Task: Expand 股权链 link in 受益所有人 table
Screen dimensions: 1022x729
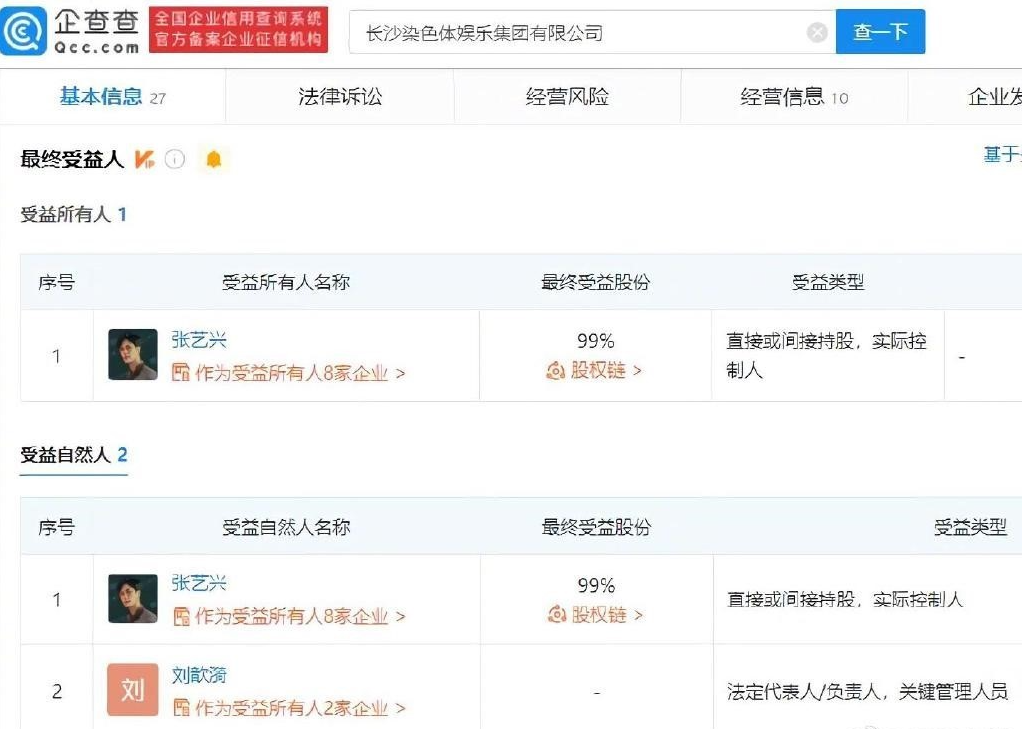Action: (606, 370)
